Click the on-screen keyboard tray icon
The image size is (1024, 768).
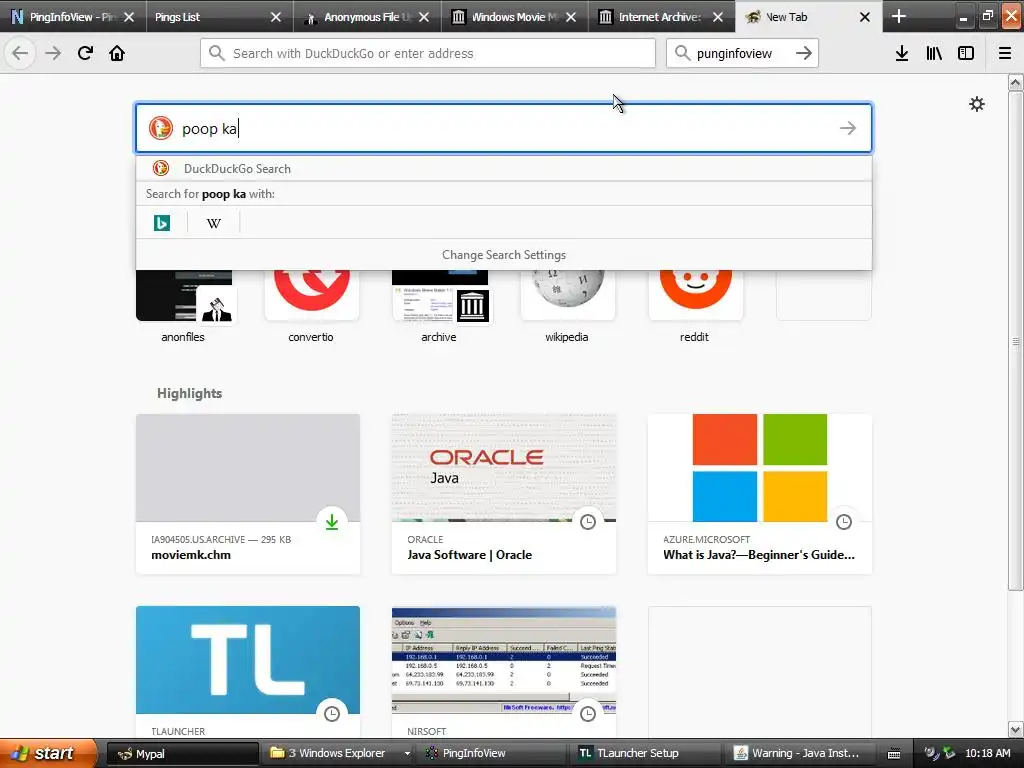[x=894, y=754]
